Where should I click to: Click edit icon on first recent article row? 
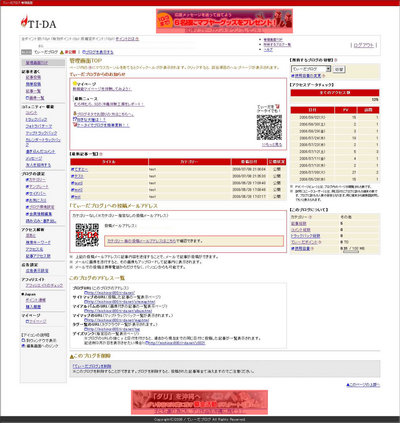pyautogui.click(x=72, y=169)
